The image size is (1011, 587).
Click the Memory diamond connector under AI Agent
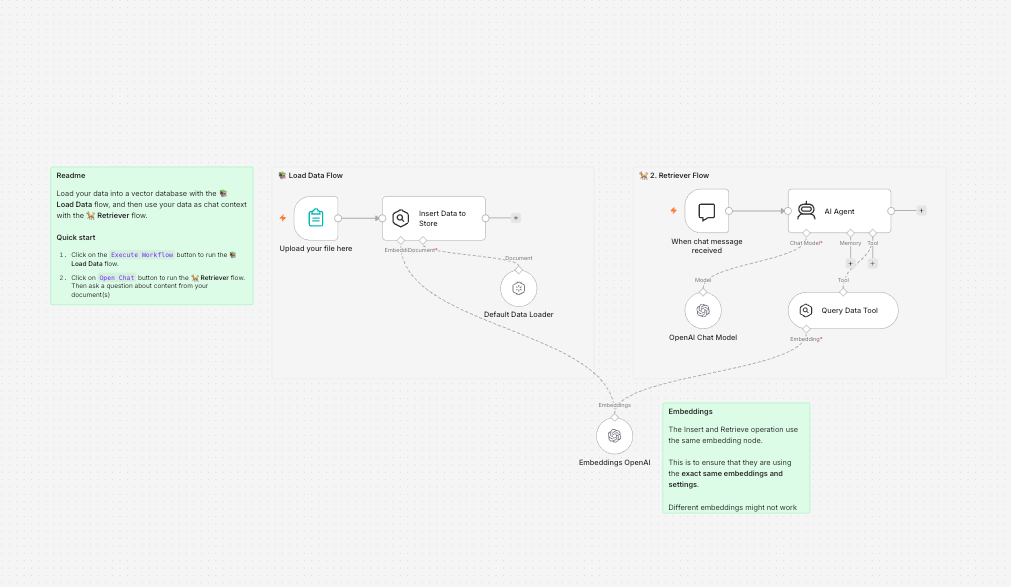point(850,233)
